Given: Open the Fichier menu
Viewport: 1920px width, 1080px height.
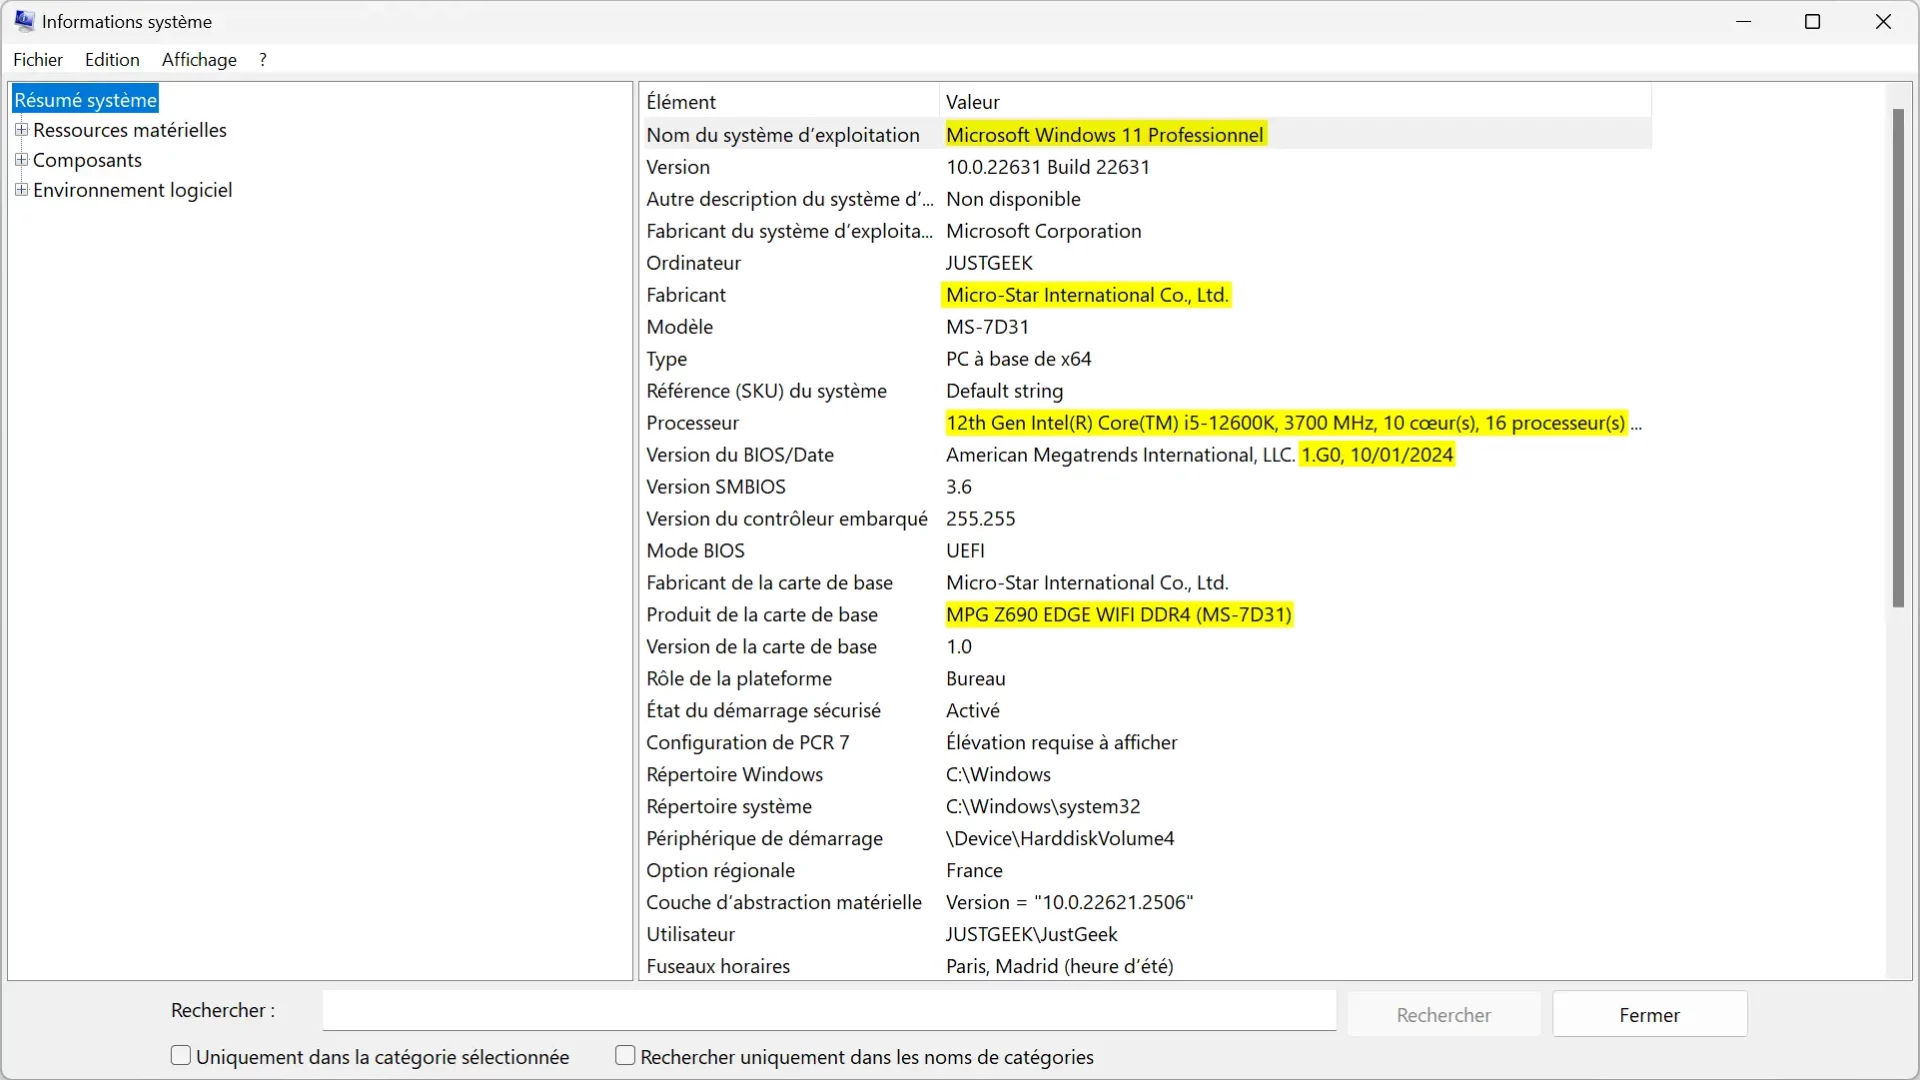Looking at the screenshot, I should pos(38,60).
